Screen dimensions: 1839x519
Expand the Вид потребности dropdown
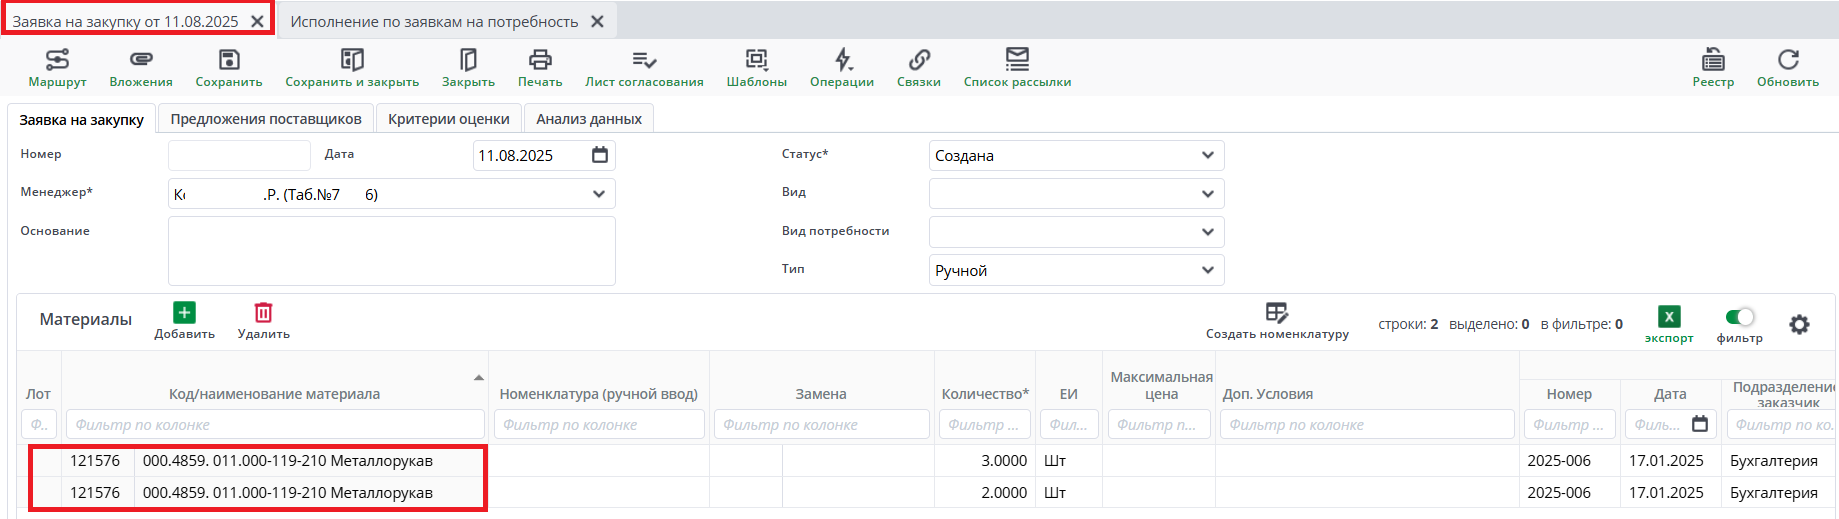(x=1207, y=232)
